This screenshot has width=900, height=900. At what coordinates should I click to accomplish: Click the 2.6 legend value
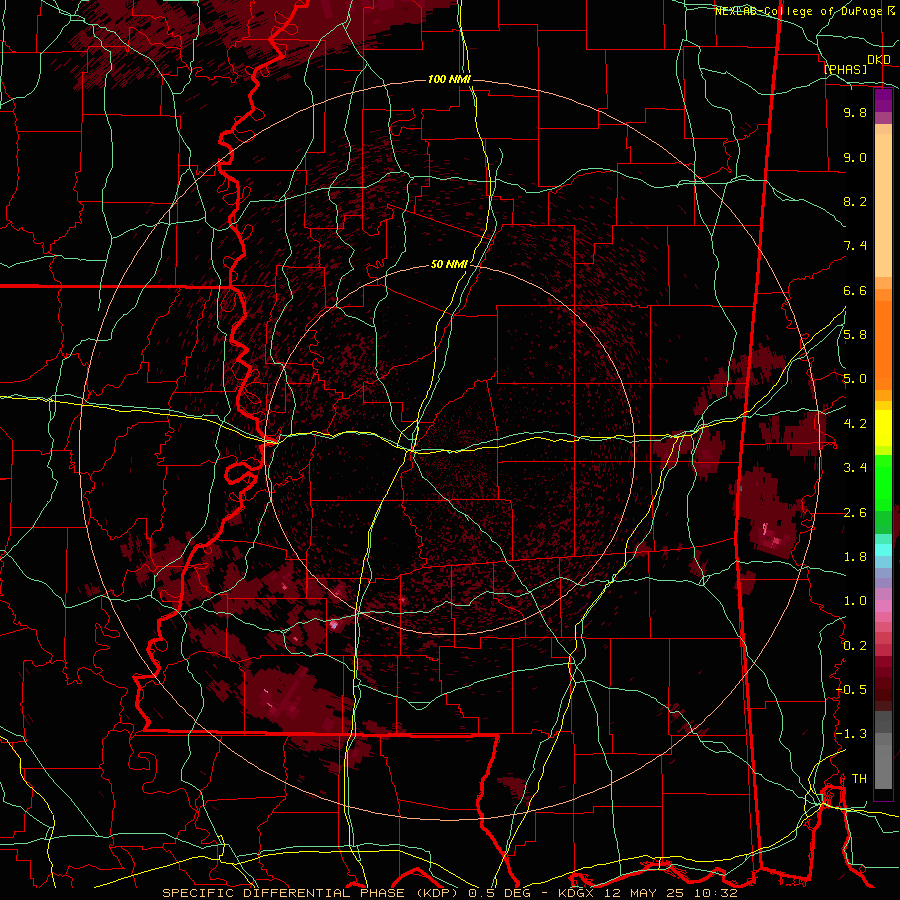click(855, 513)
